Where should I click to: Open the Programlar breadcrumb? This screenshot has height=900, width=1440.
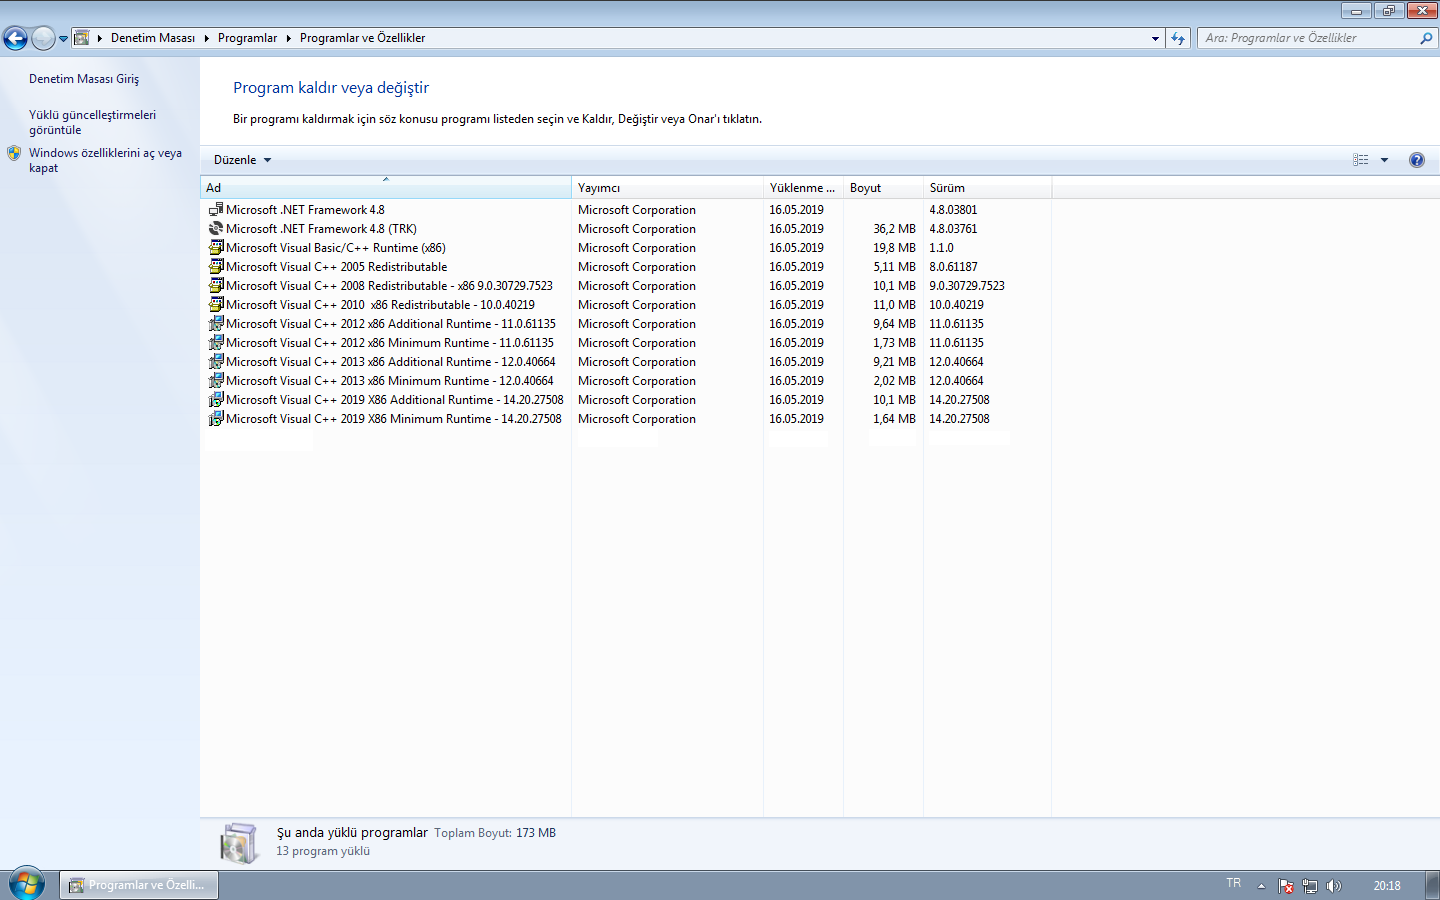[x=247, y=38]
